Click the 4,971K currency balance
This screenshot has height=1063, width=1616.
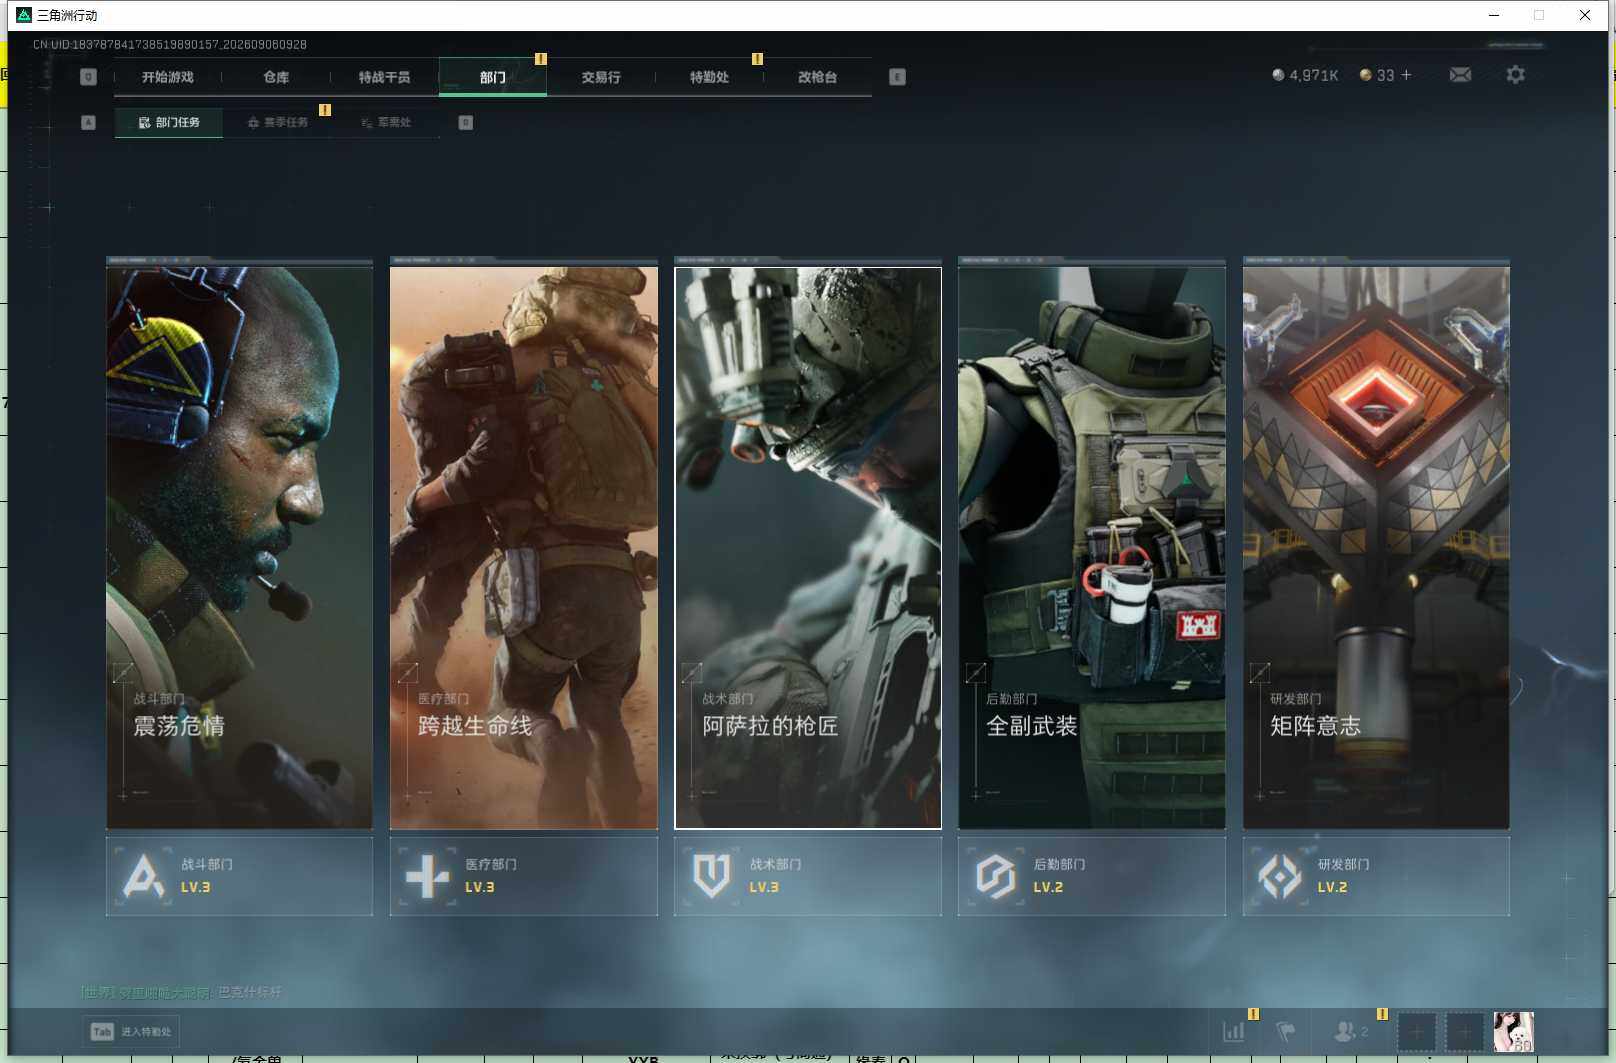click(x=1313, y=75)
